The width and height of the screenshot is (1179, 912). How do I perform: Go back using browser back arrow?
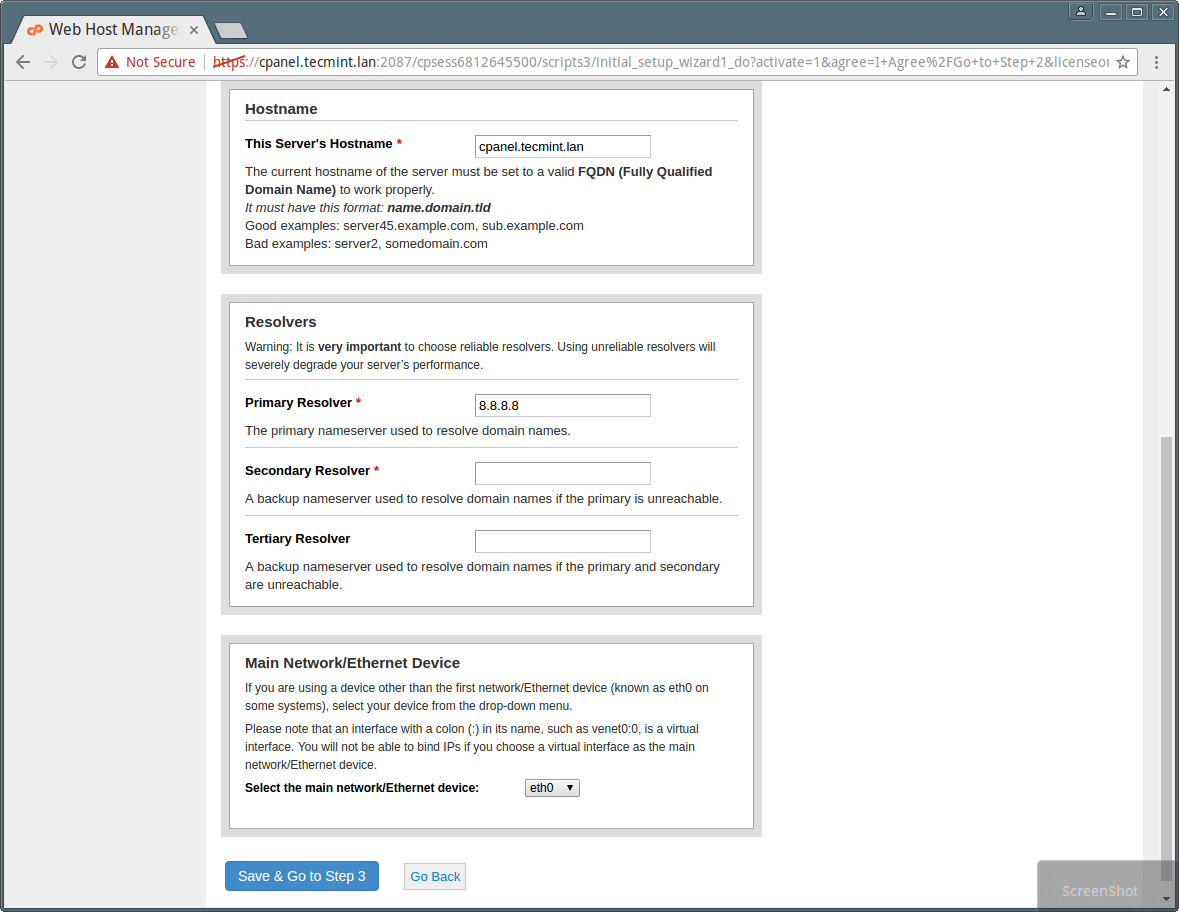pyautogui.click(x=23, y=62)
